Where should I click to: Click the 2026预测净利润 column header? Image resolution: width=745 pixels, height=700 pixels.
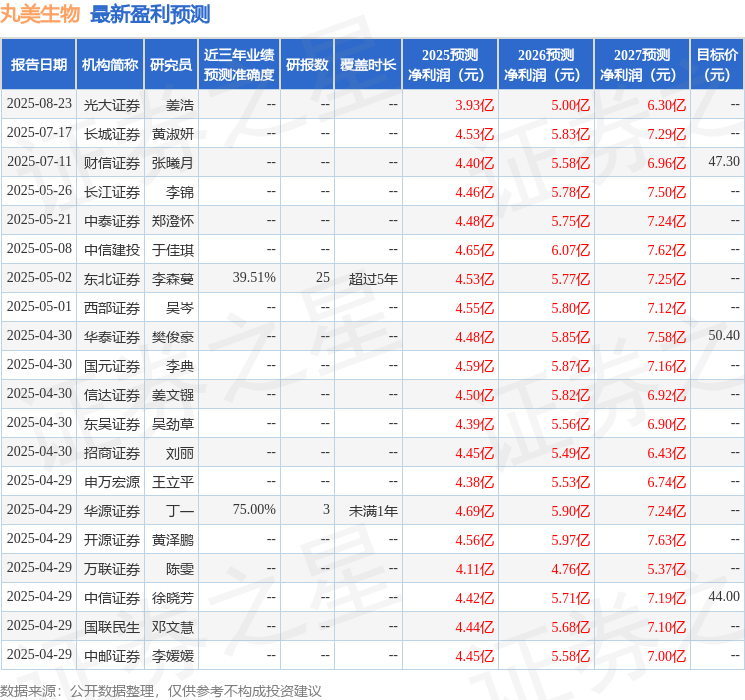[x=546, y=65]
